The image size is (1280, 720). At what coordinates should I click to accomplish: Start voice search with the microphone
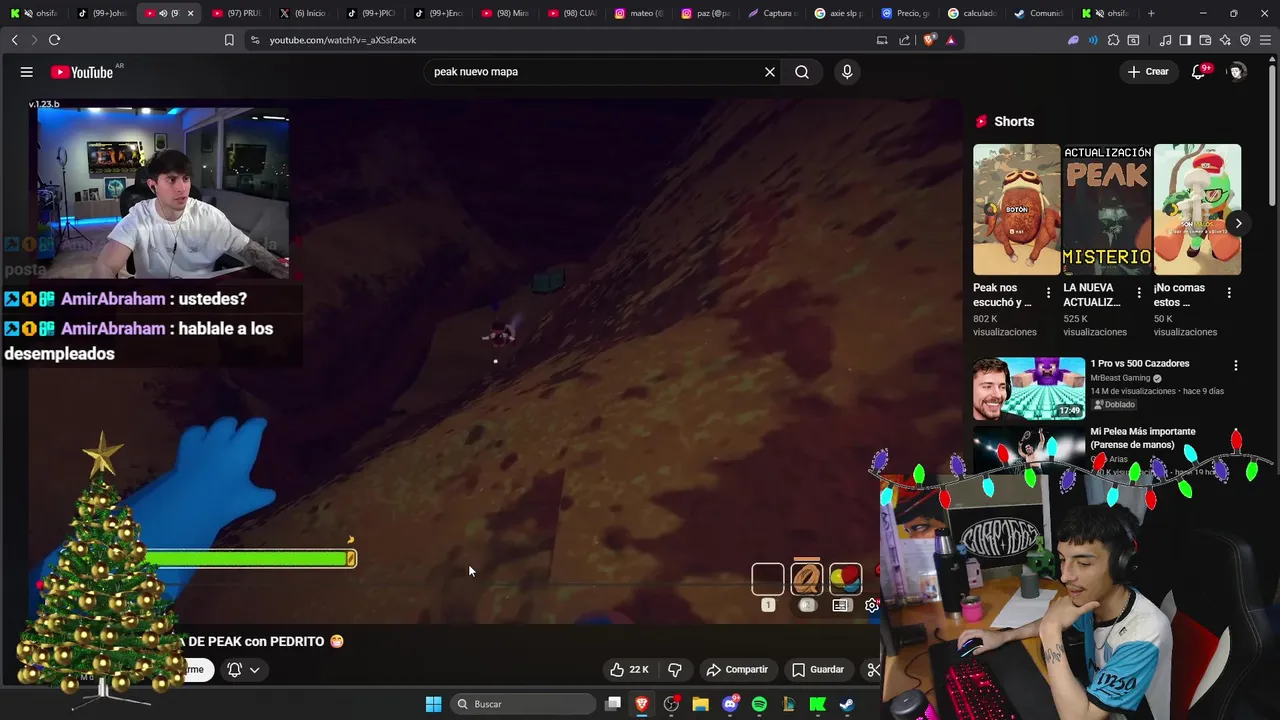pos(847,72)
